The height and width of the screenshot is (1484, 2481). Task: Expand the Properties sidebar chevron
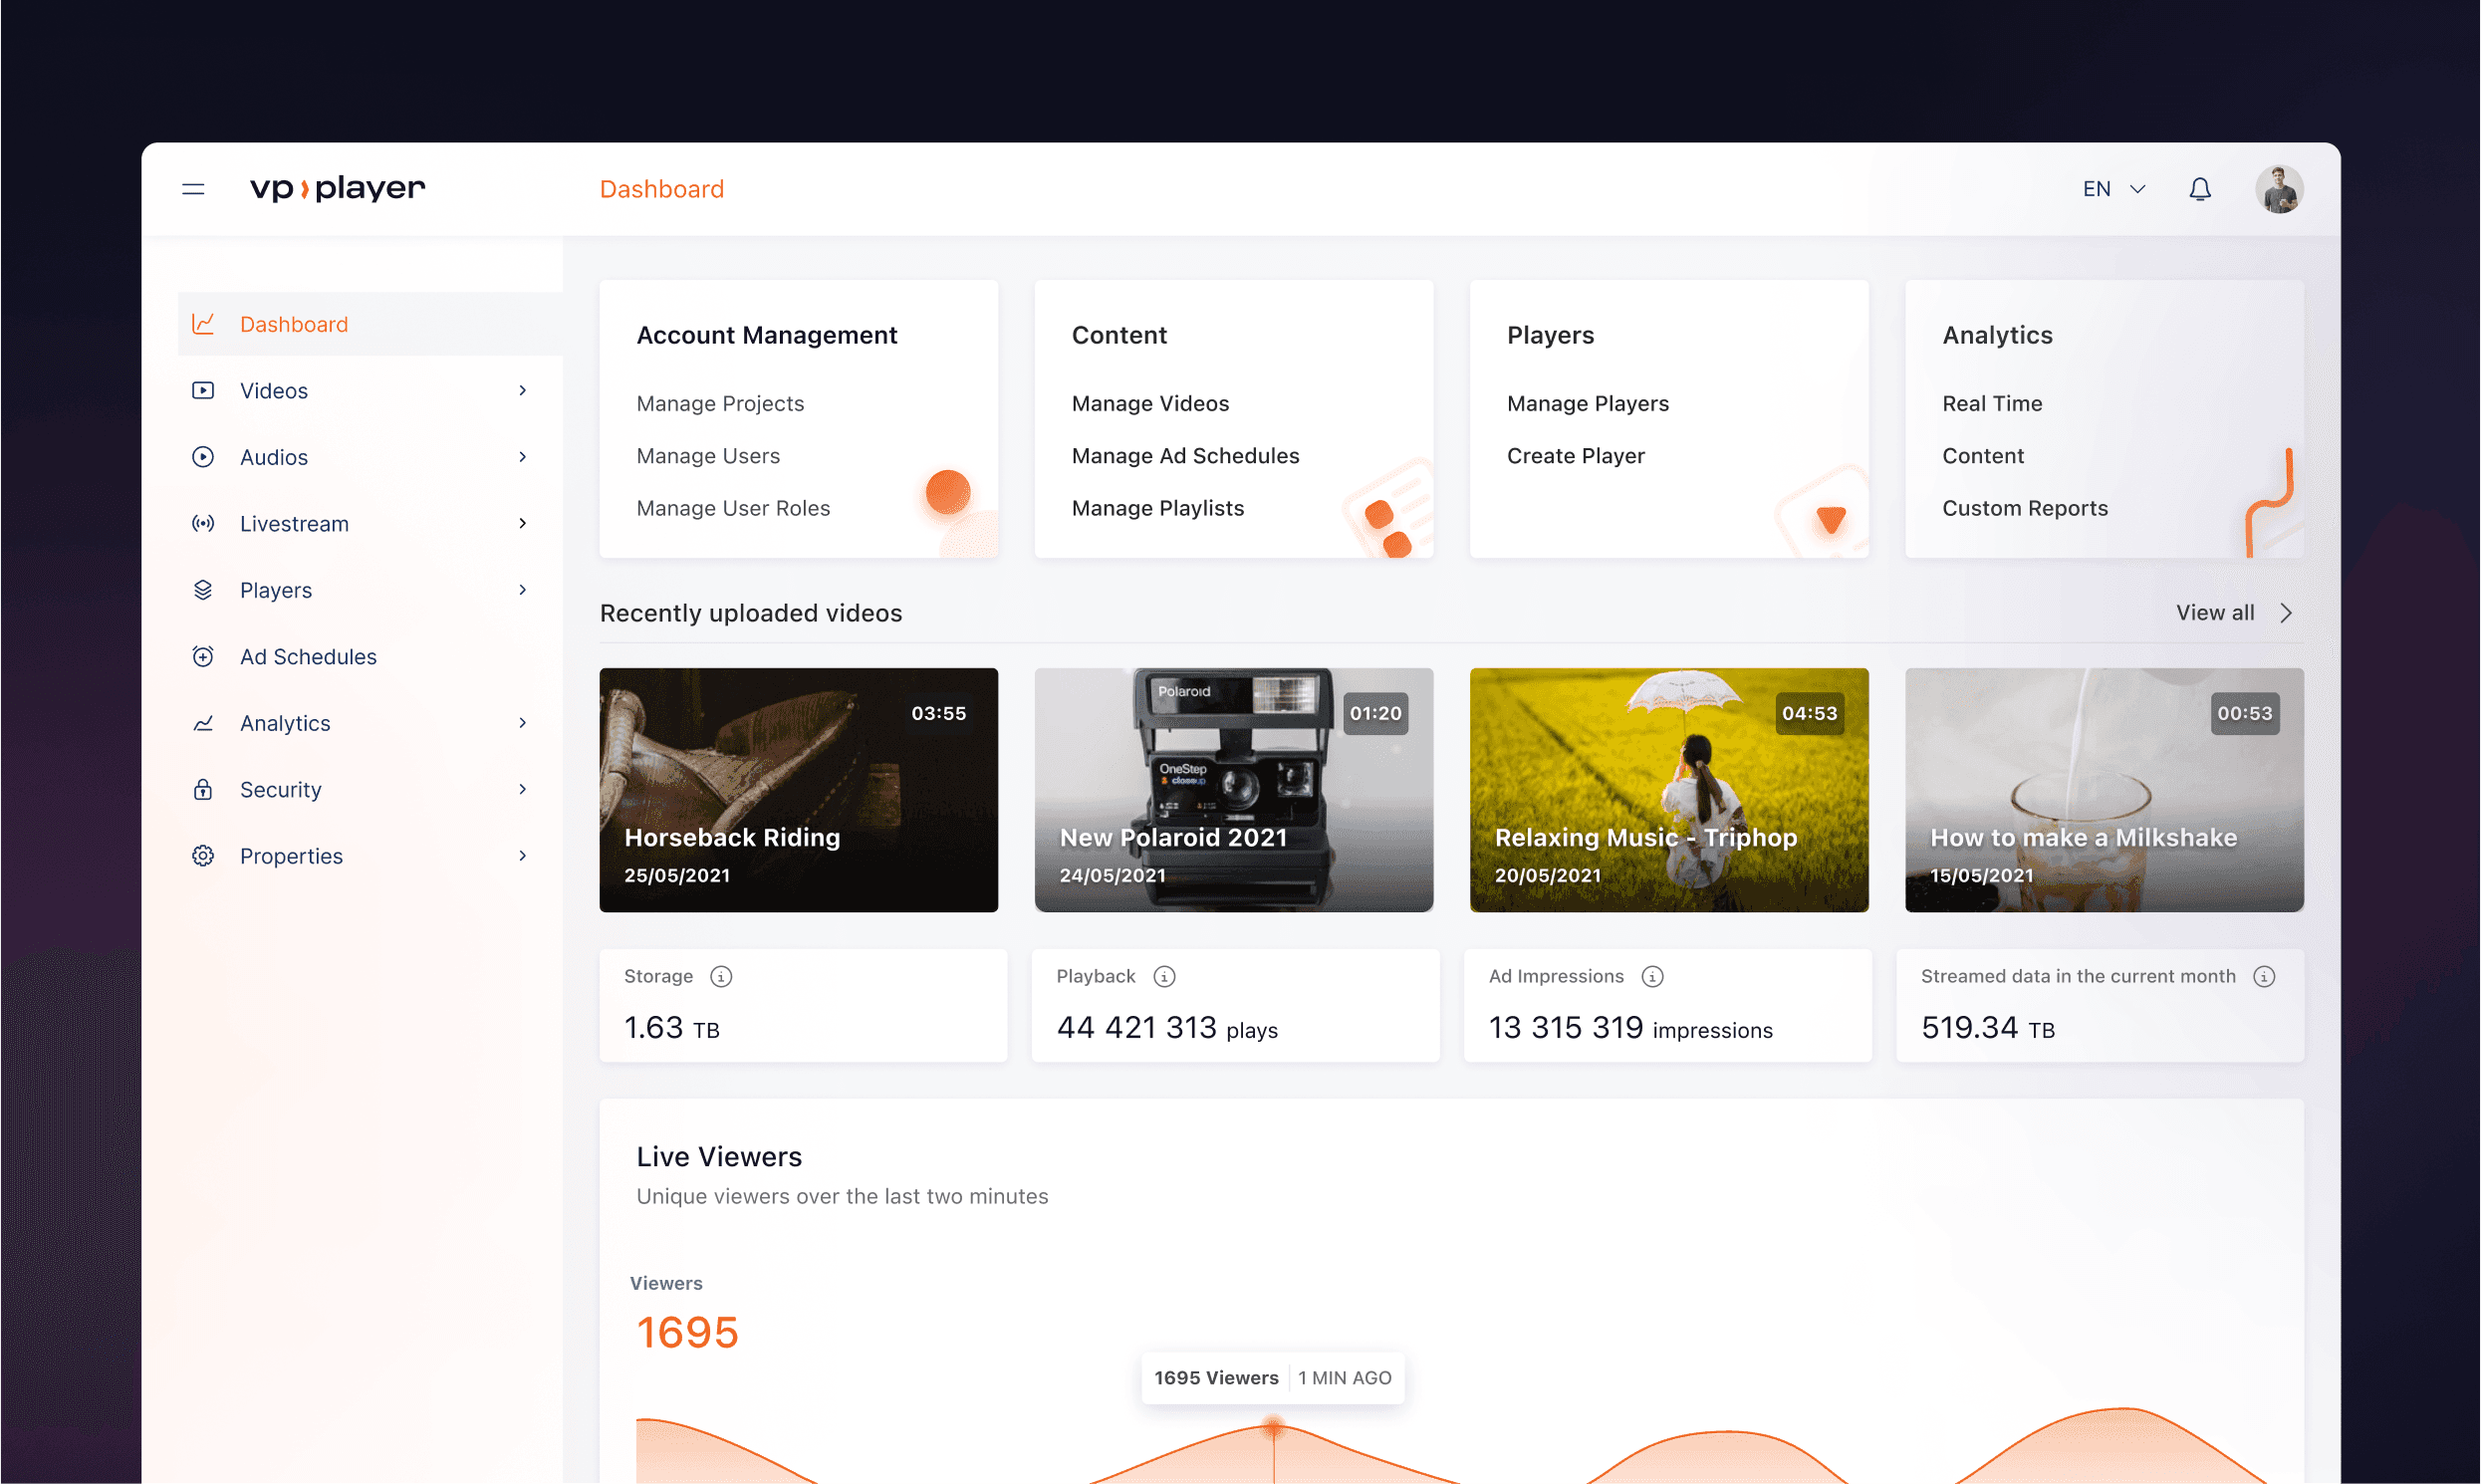522,855
